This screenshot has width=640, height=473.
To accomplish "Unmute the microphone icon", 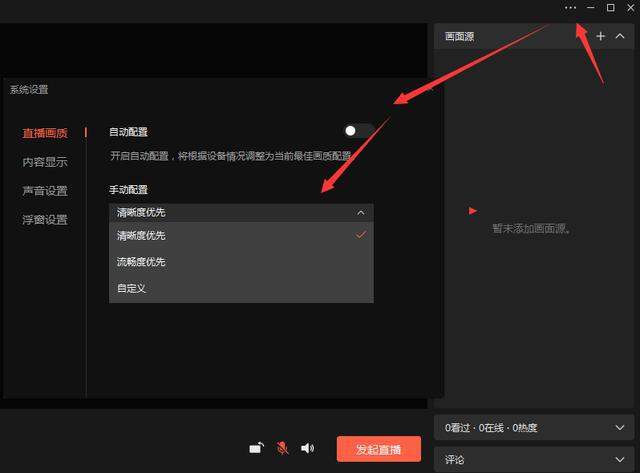I will (282, 448).
